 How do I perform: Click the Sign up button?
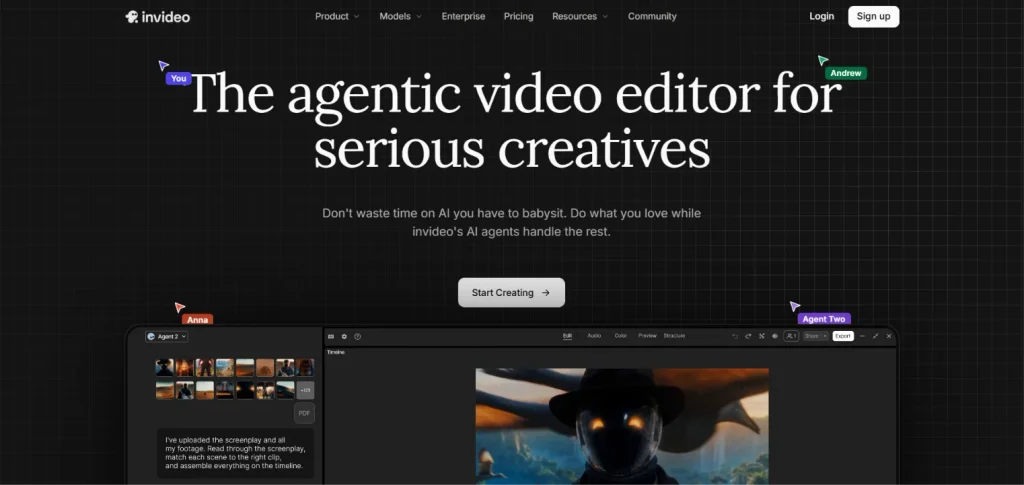pos(873,16)
